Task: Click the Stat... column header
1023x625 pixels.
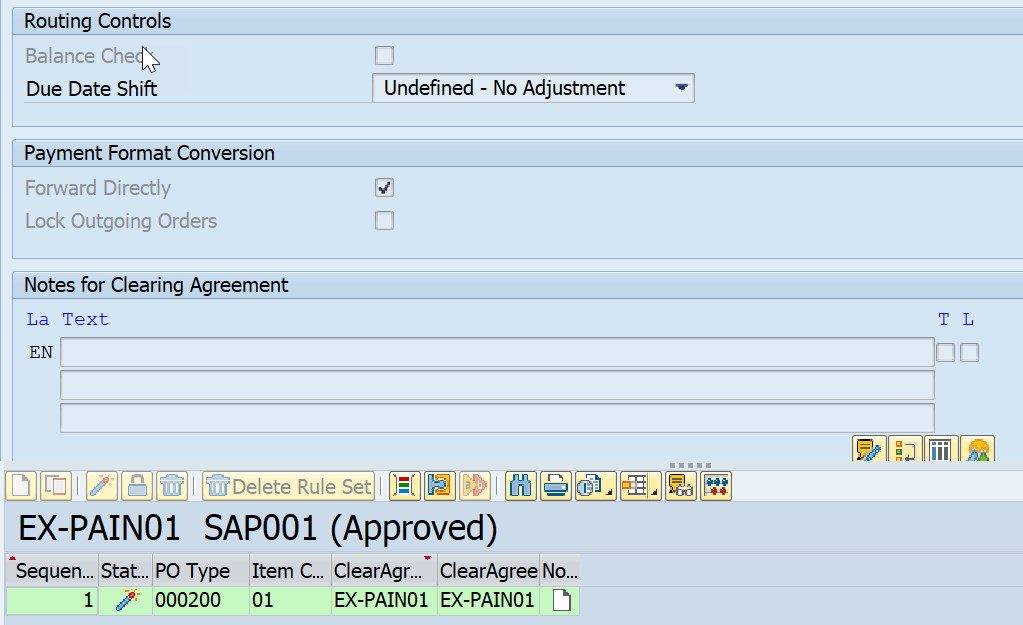Action: [125, 571]
